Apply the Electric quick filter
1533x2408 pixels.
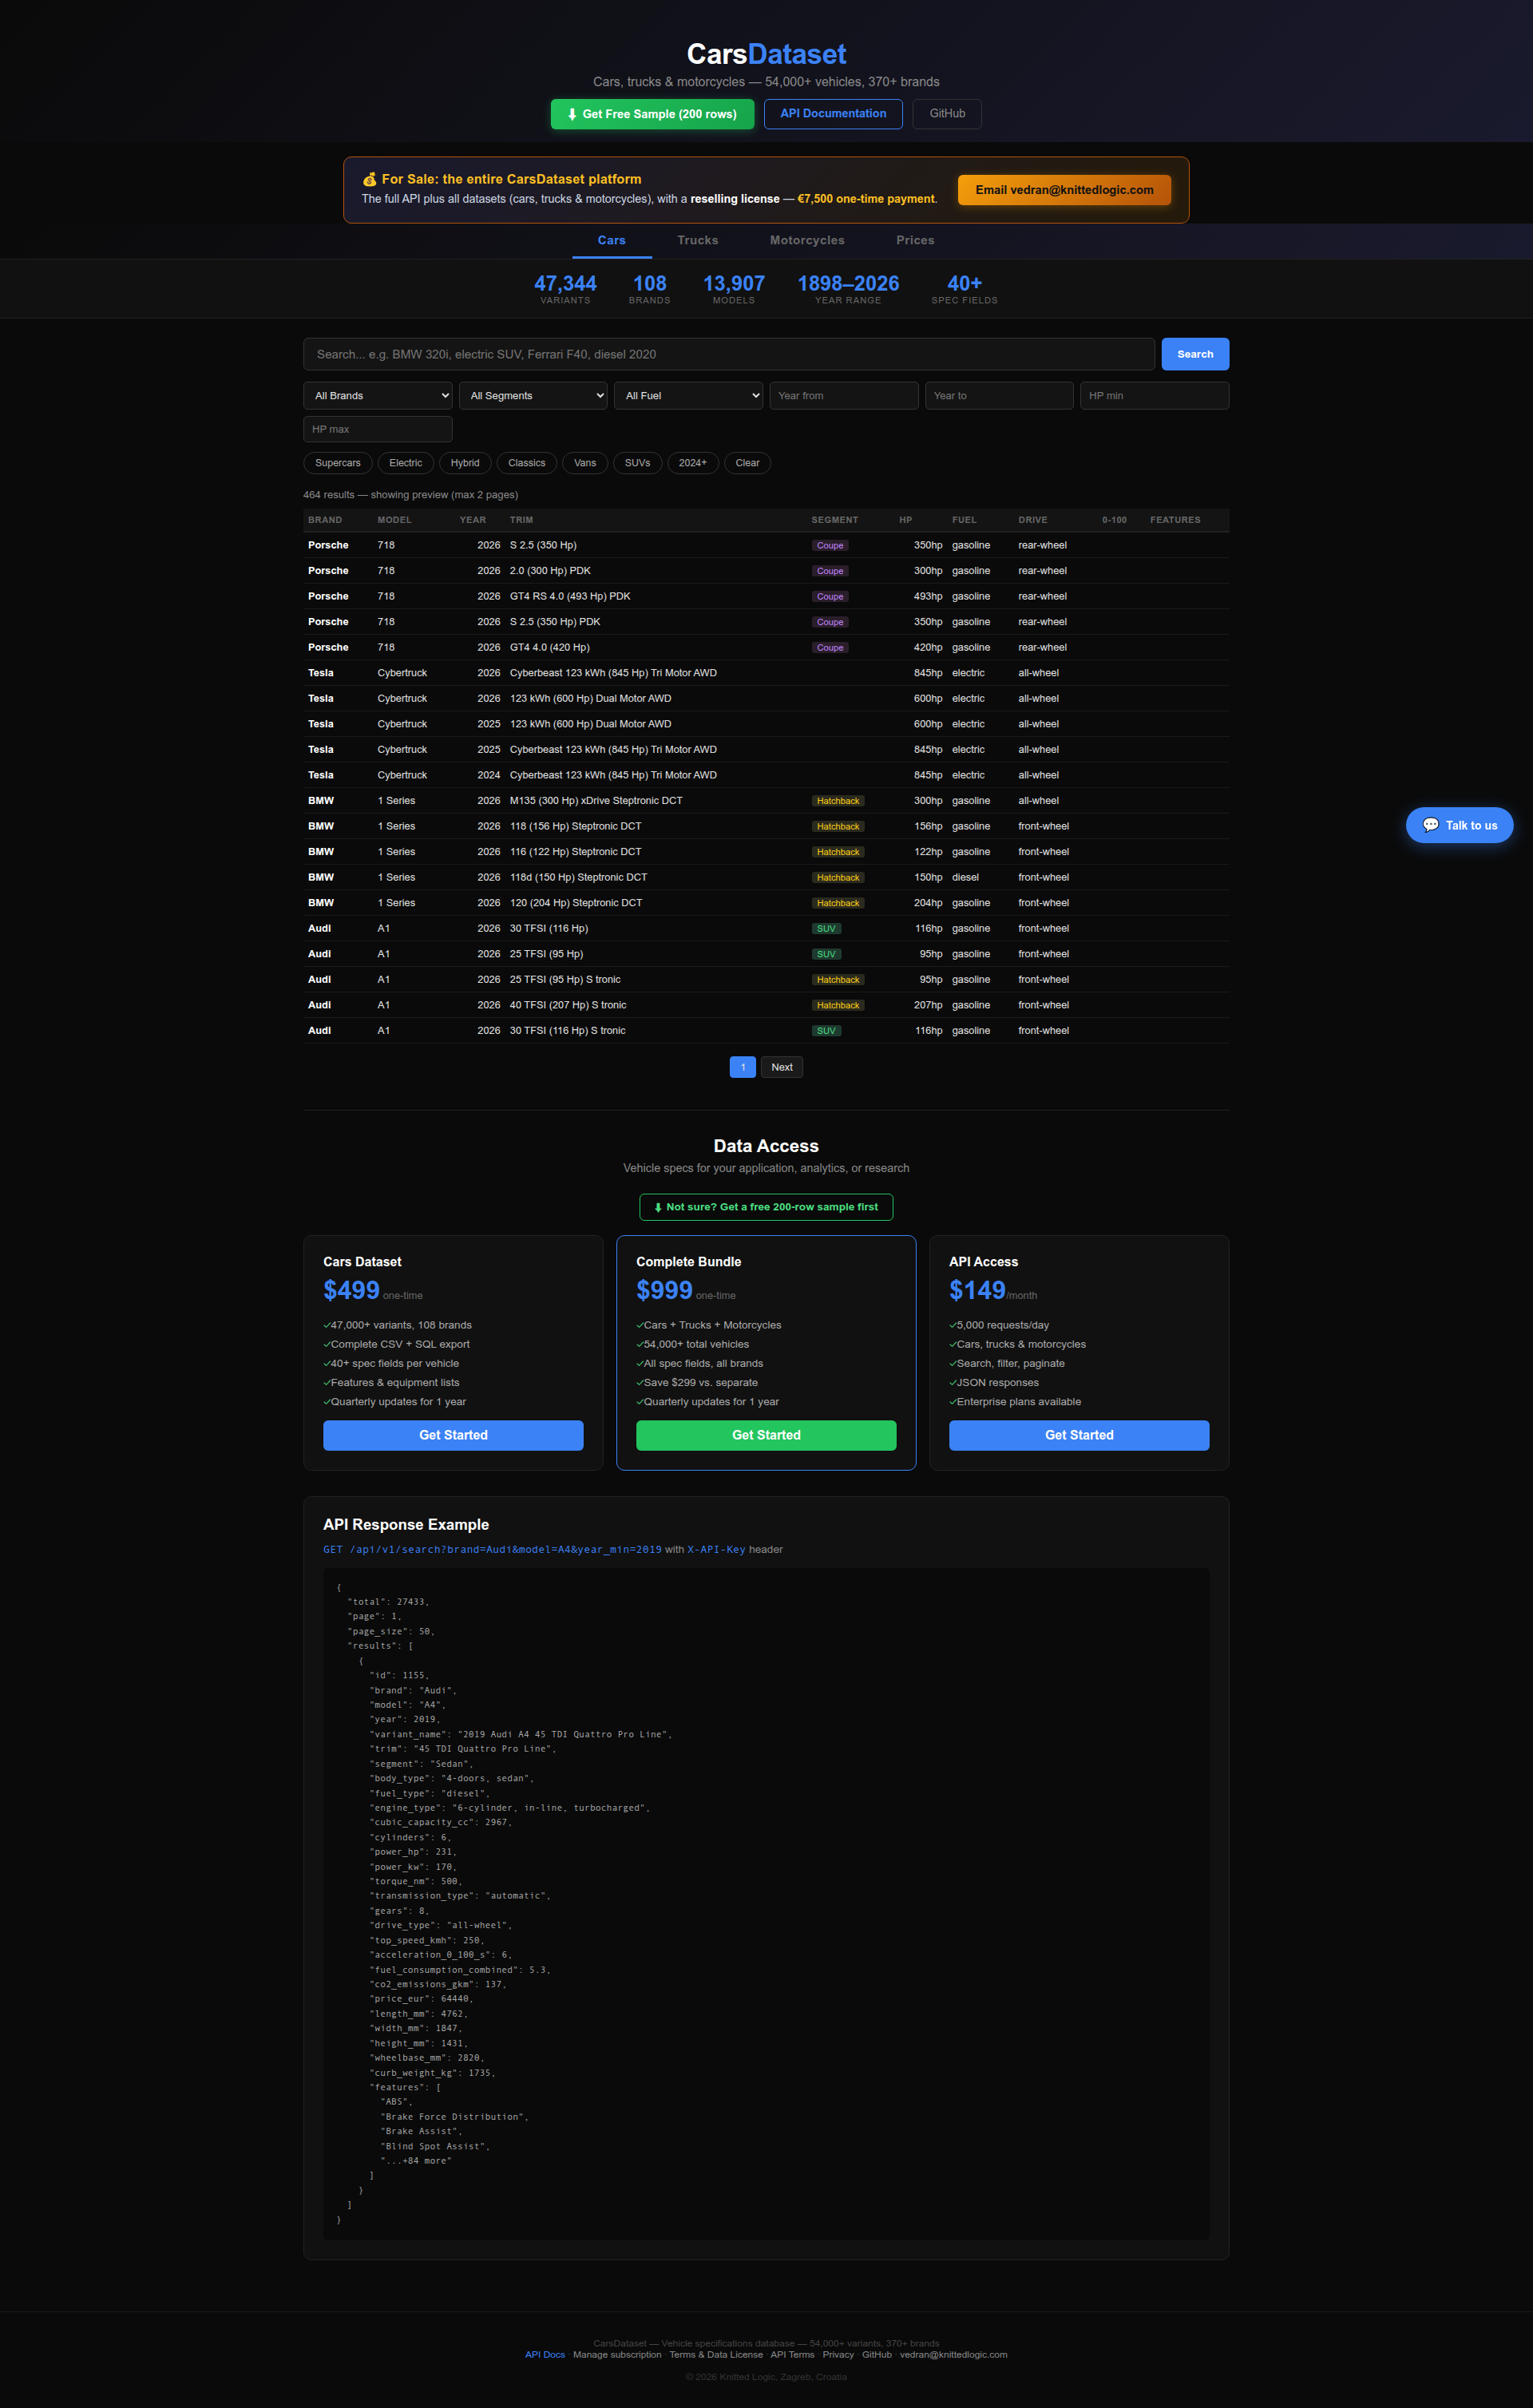[x=406, y=463]
